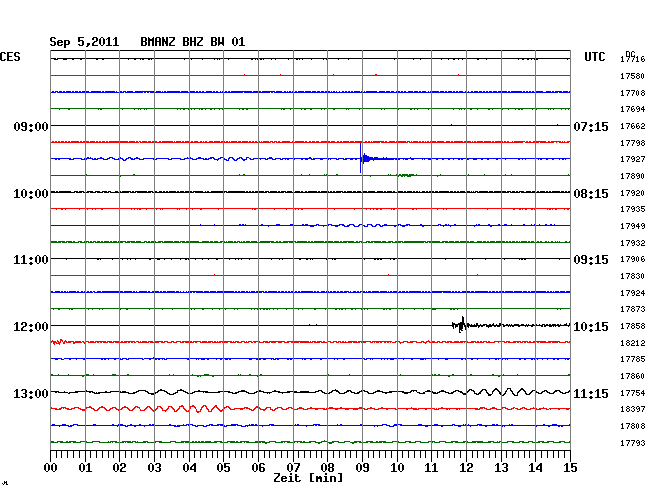This screenshot has height=494, width=650.
Task: Click the sharp blue spike near minute 09
Action: click(x=361, y=158)
